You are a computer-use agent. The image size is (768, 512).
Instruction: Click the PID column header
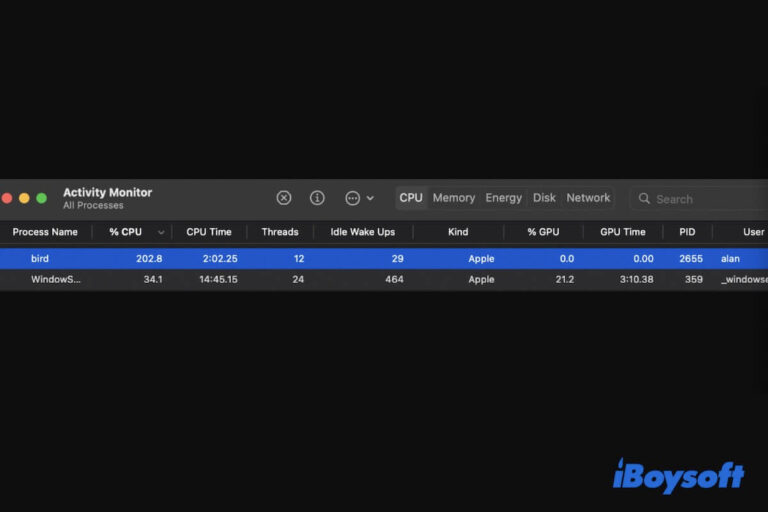point(687,232)
